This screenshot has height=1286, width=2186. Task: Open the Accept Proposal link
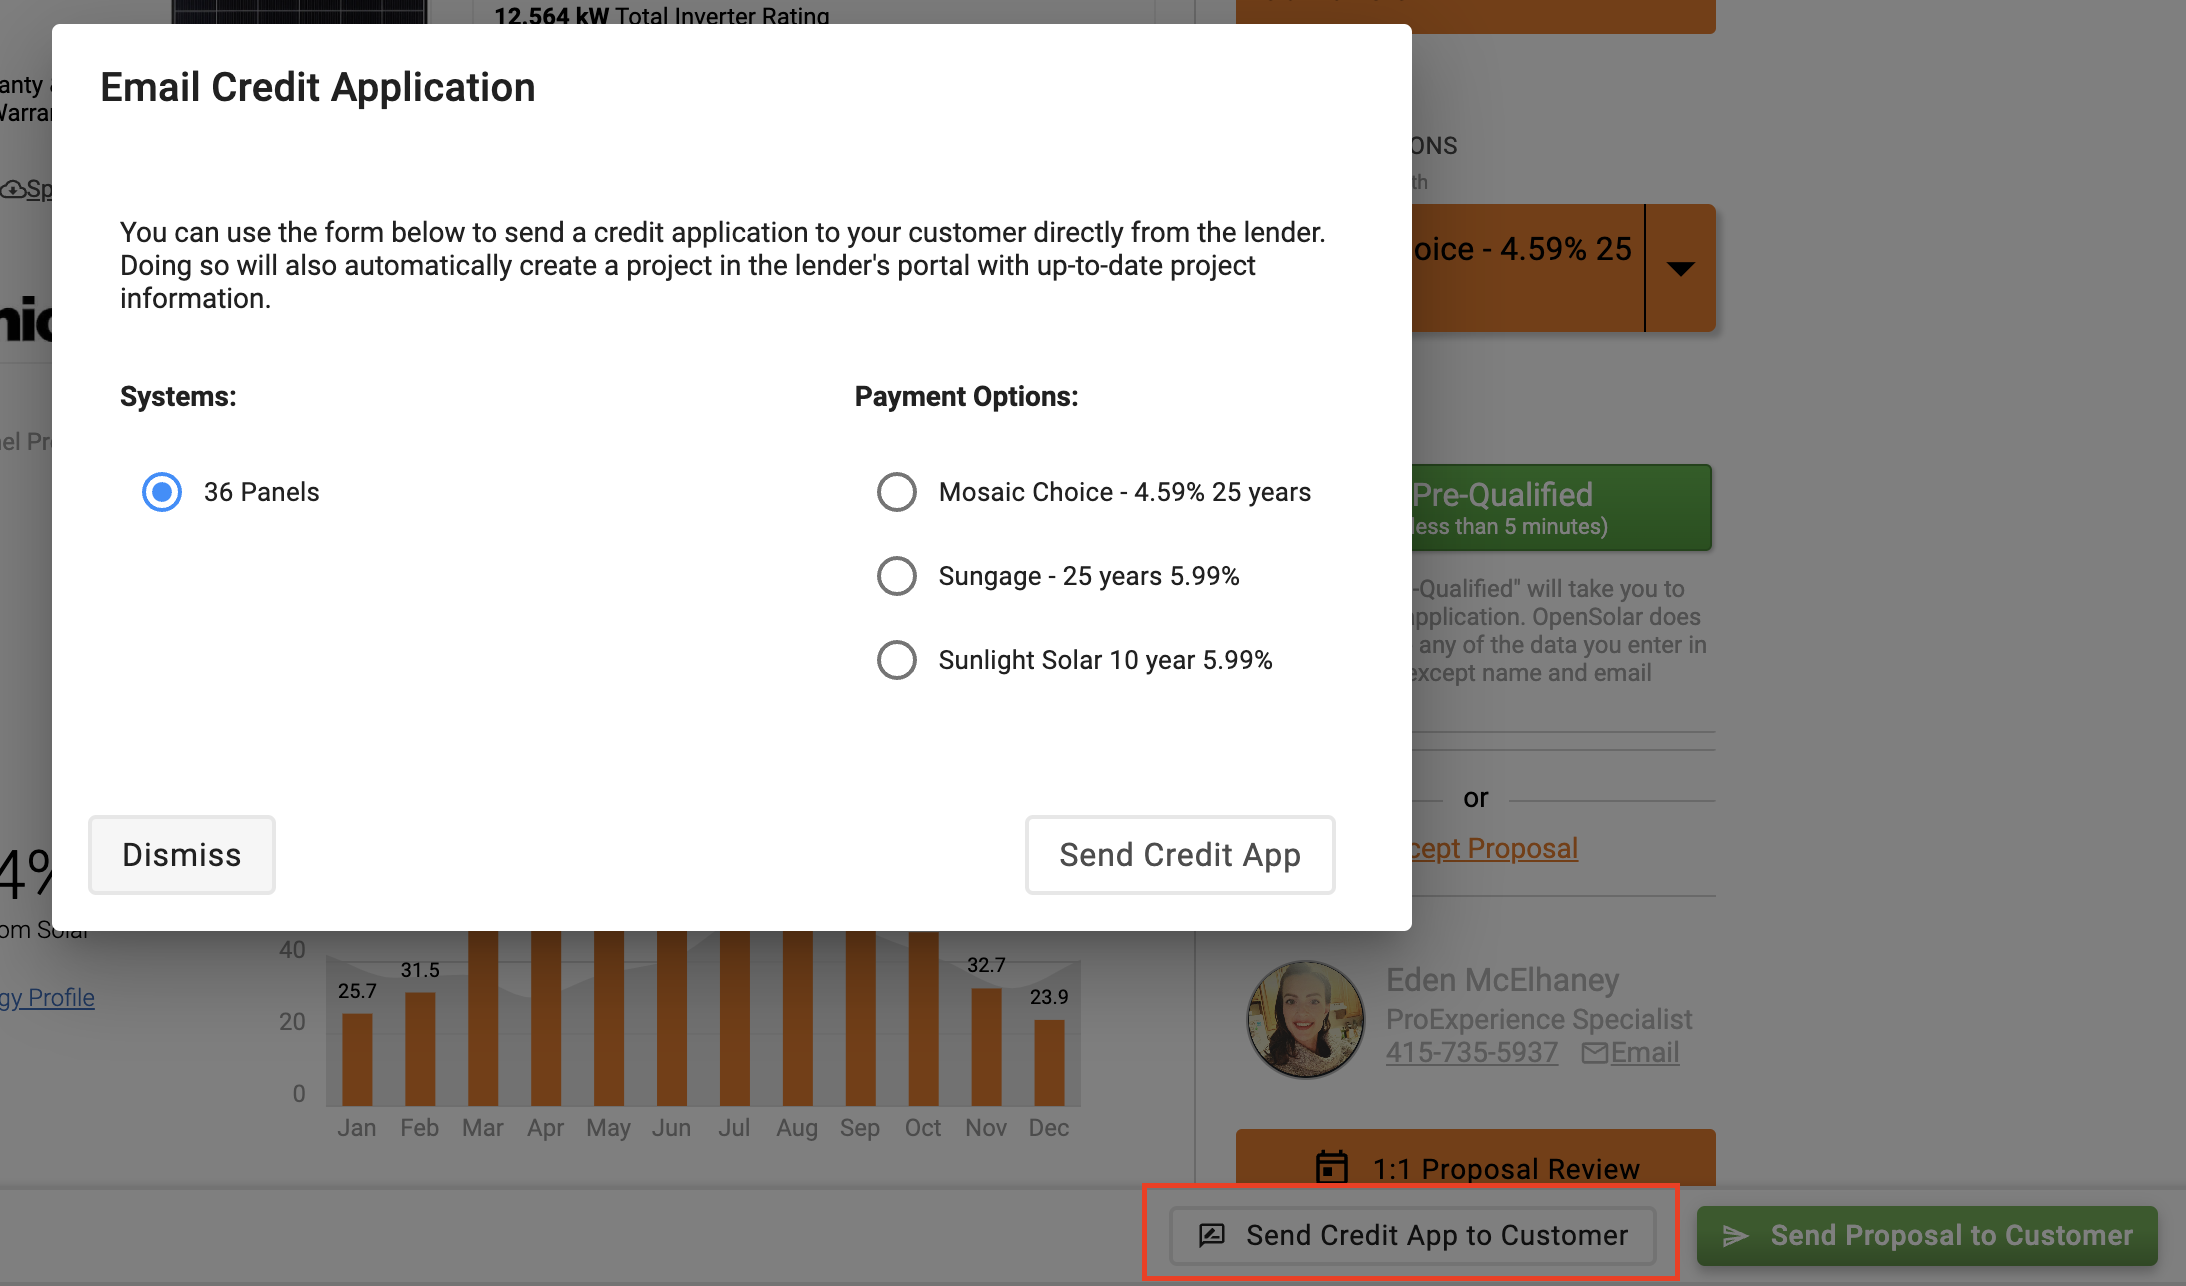click(1494, 848)
